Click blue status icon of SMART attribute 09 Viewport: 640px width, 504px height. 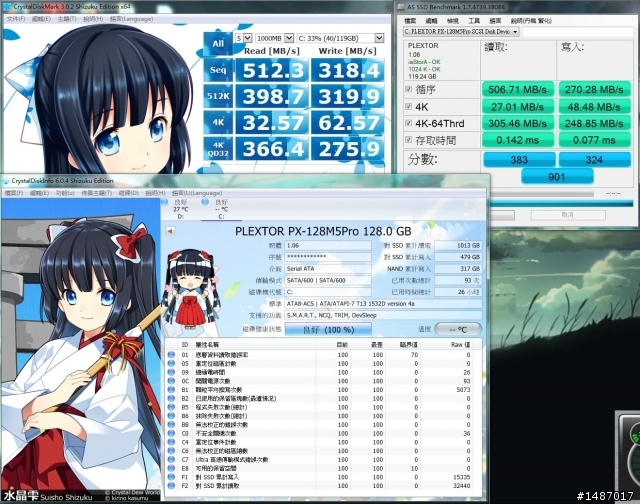click(x=171, y=372)
